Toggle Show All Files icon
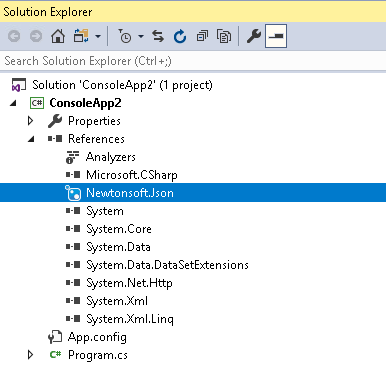Viewport: 386px width, 388px height. click(x=224, y=36)
